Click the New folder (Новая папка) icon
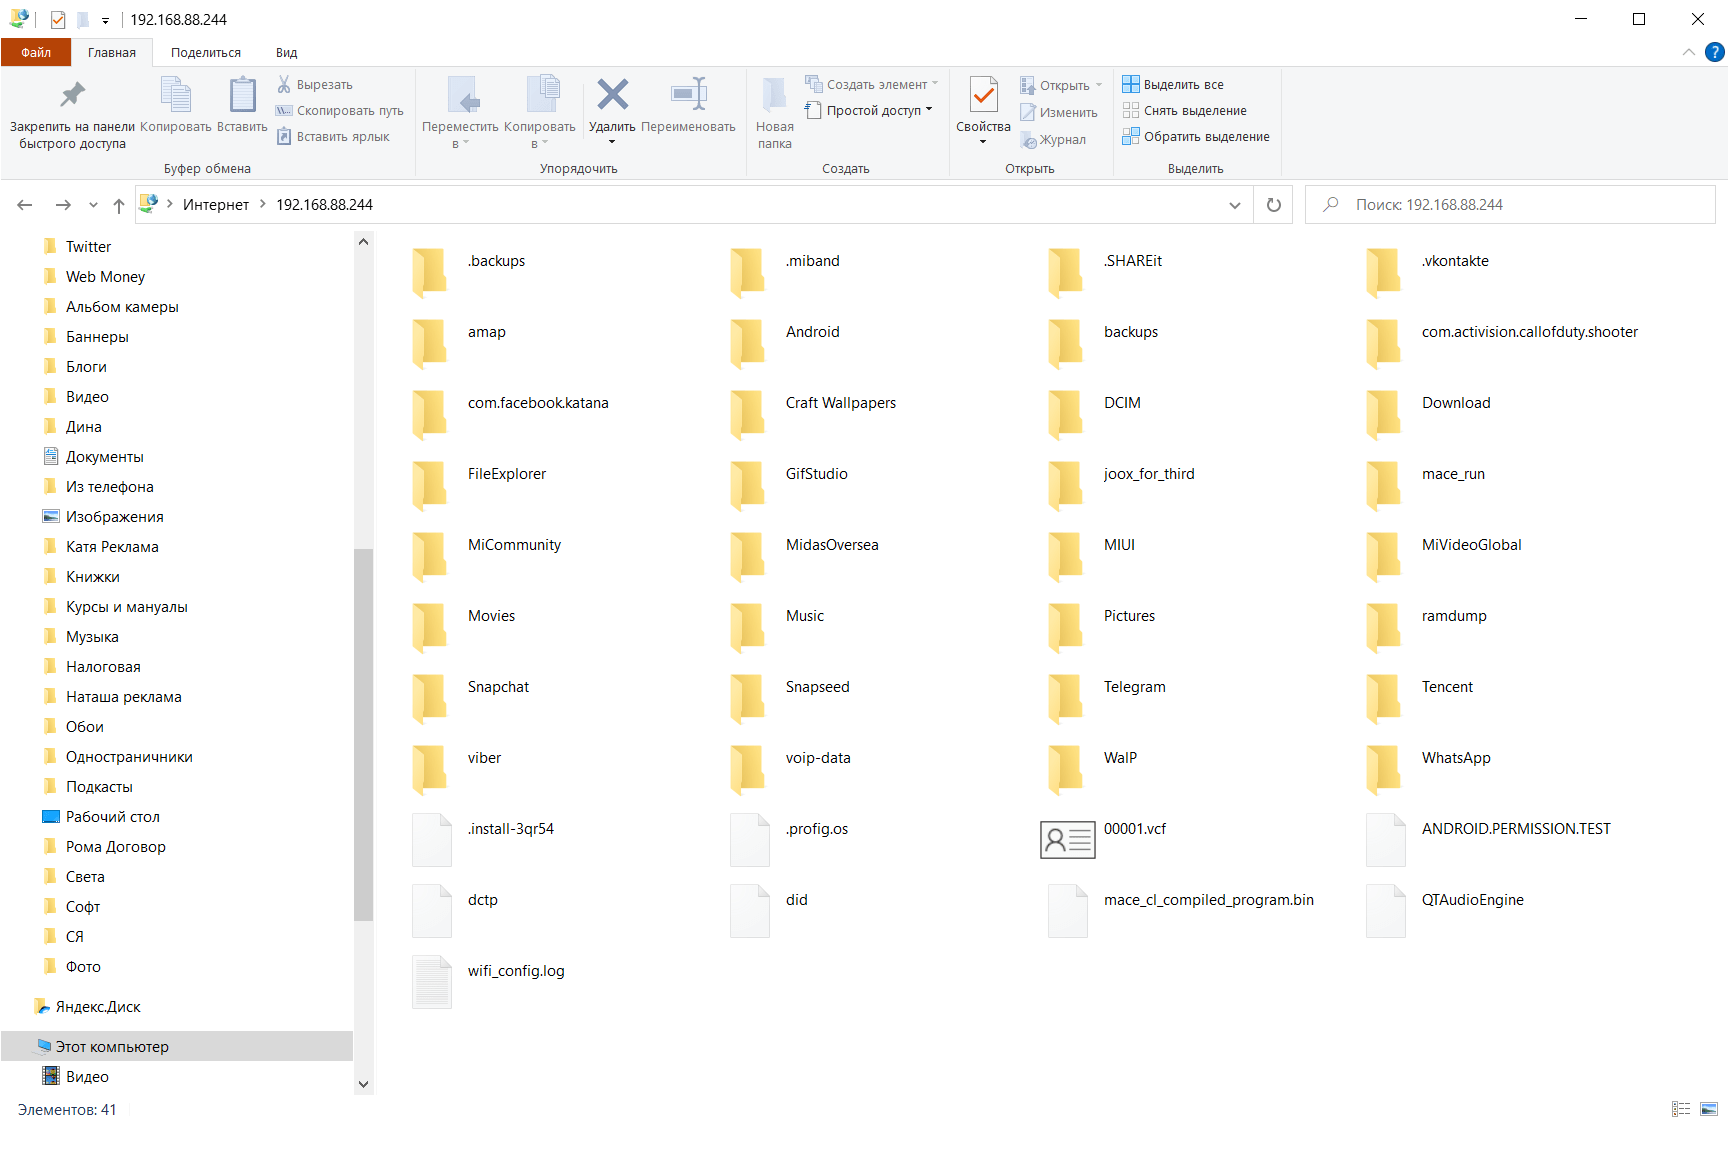 coord(774,96)
